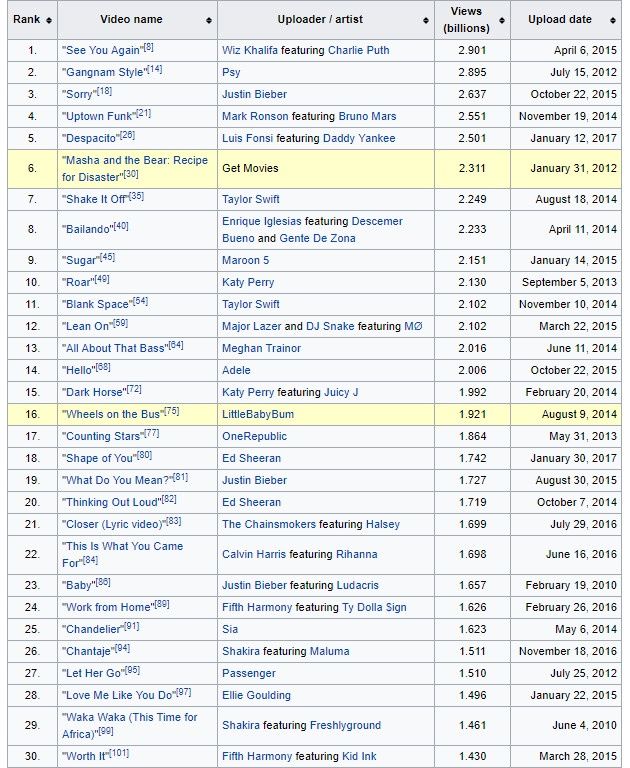Open "Thinking Out Loud" link
Viewport: 630px width, 768px height.
[x=111, y=503]
